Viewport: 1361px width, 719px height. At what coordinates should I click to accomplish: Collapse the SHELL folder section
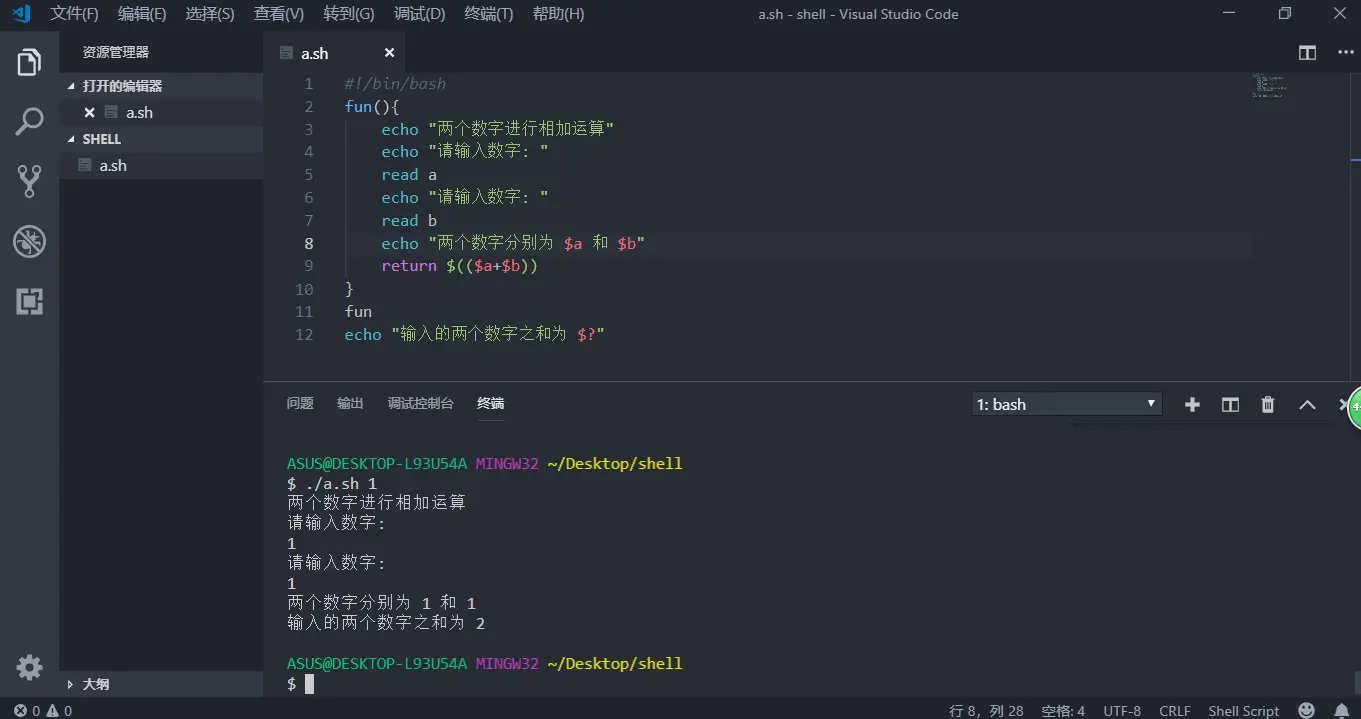[x=161, y=139]
